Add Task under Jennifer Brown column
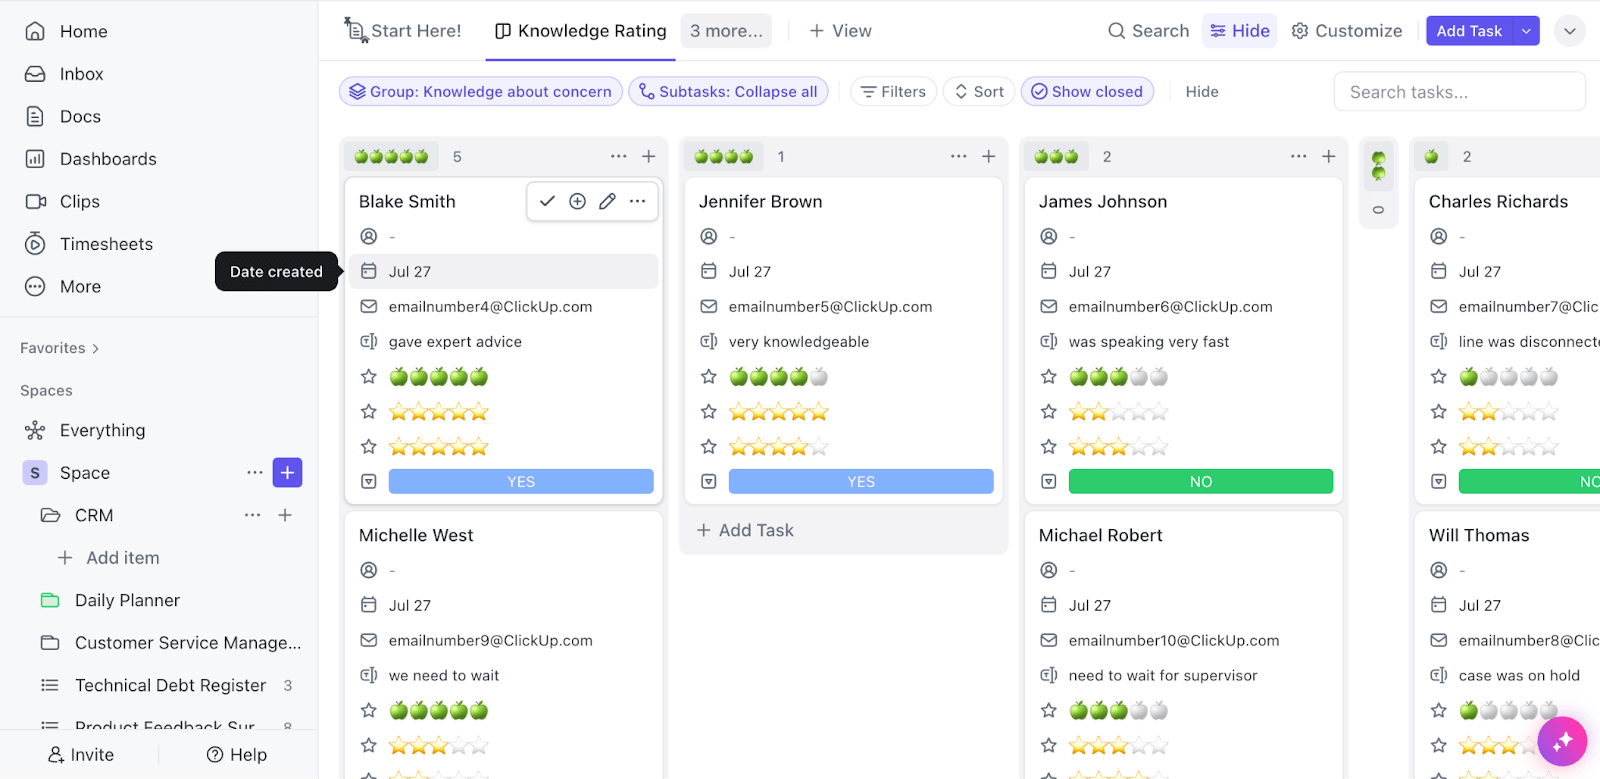This screenshot has height=779, width=1600. [x=745, y=530]
